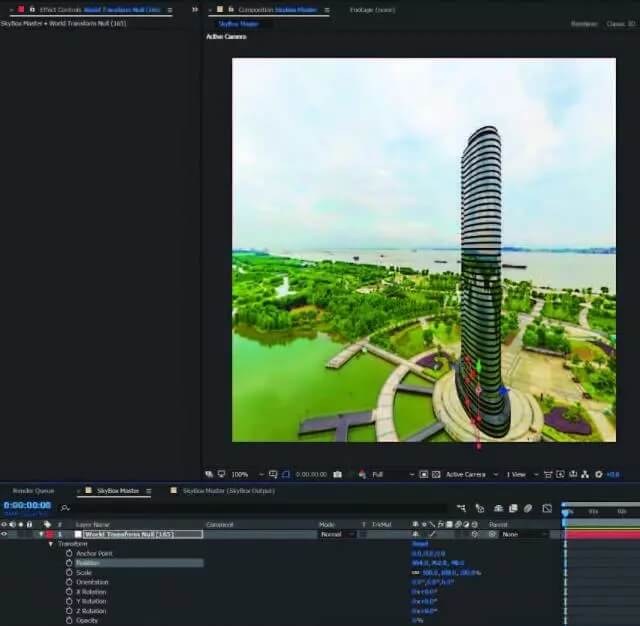Toggle the Position property stopwatch
The height and width of the screenshot is (626, 640).
point(69,563)
